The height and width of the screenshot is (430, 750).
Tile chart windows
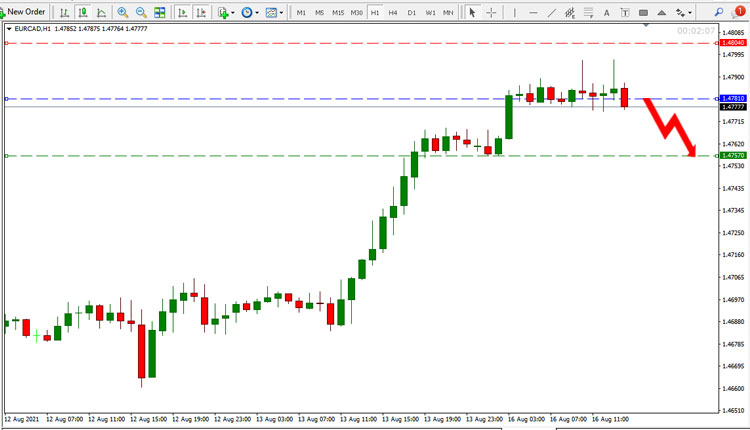click(x=160, y=12)
